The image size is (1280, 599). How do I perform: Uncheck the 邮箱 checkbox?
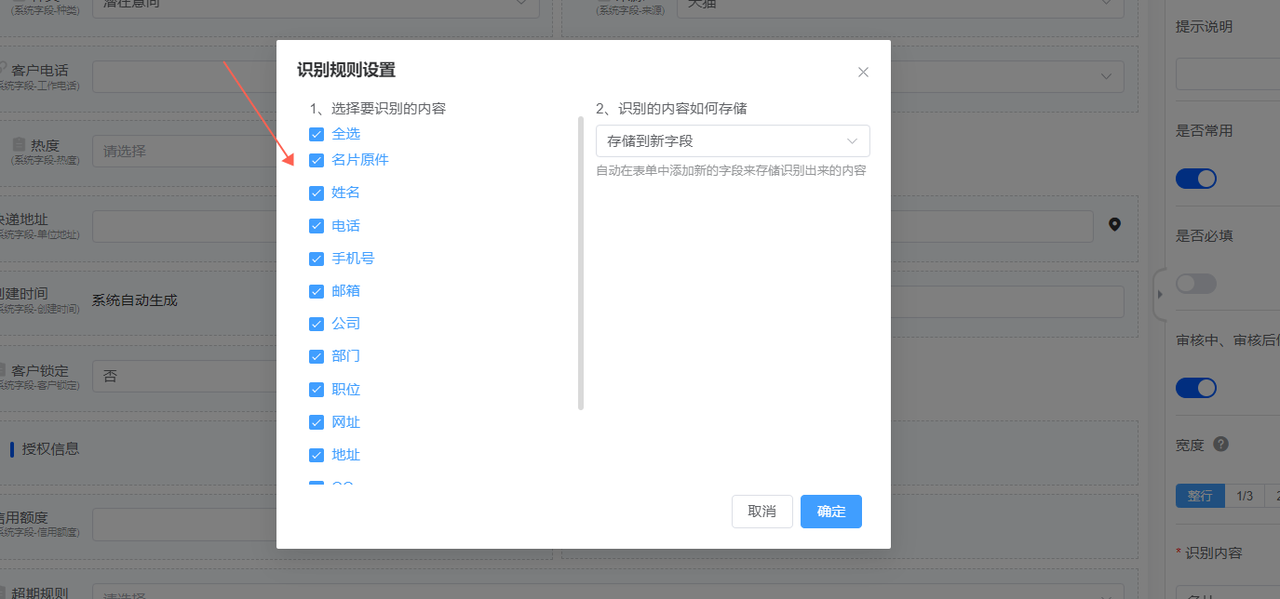coord(316,291)
